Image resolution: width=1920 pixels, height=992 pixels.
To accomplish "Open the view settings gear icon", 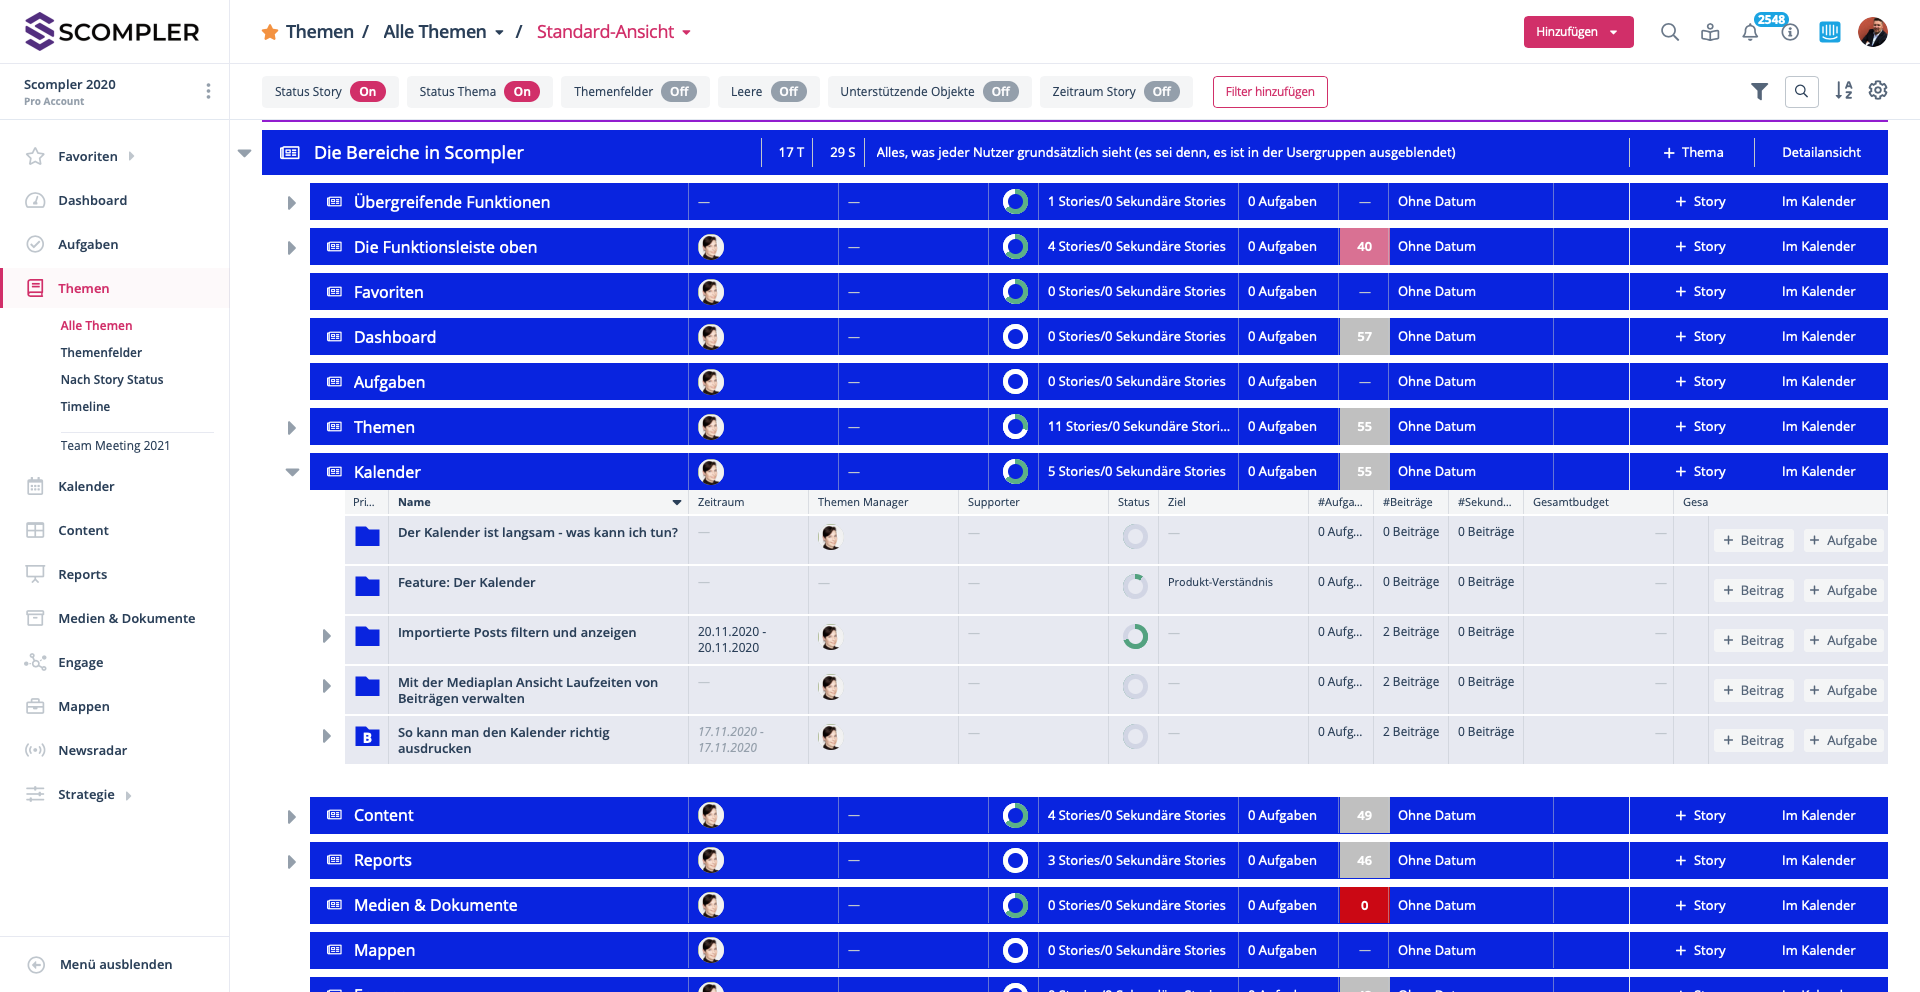I will pyautogui.click(x=1878, y=91).
